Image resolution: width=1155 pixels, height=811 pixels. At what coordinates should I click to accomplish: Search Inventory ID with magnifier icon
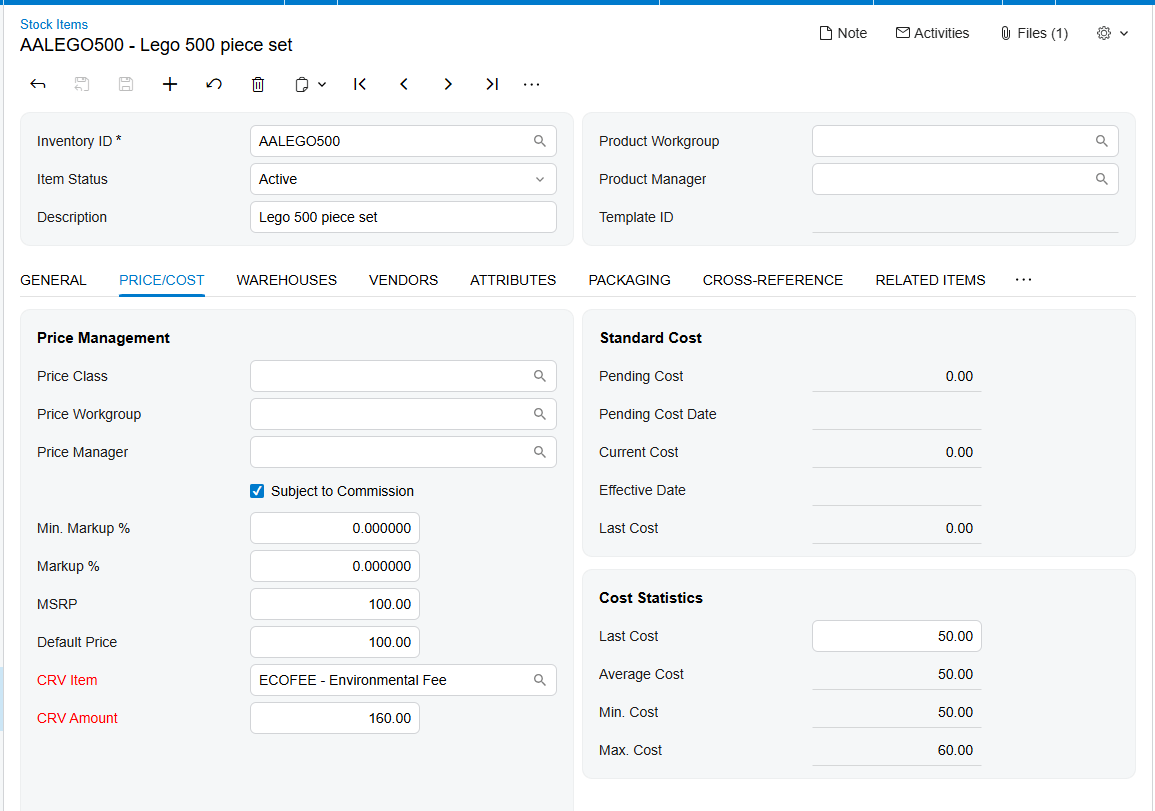[540, 141]
